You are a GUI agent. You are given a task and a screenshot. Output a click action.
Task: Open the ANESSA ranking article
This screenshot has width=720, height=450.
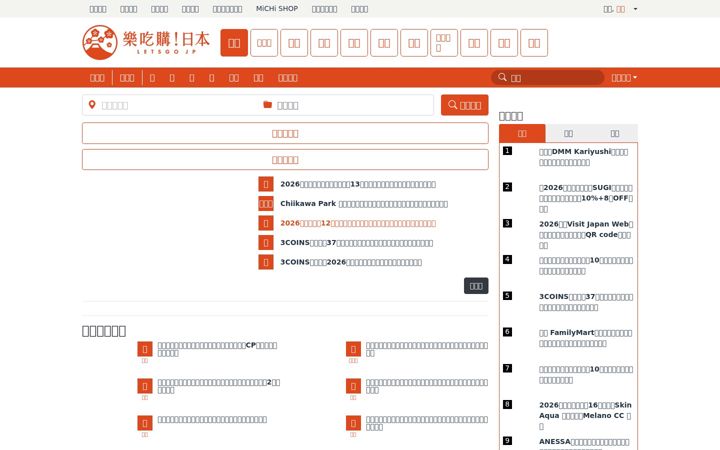585,443
